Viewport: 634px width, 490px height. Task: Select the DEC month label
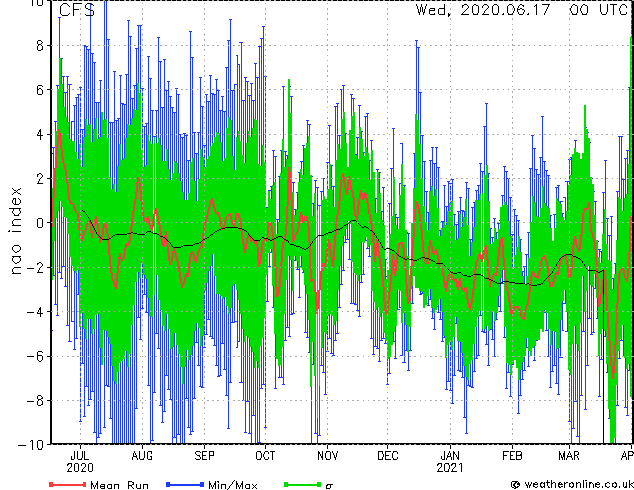[388, 456]
